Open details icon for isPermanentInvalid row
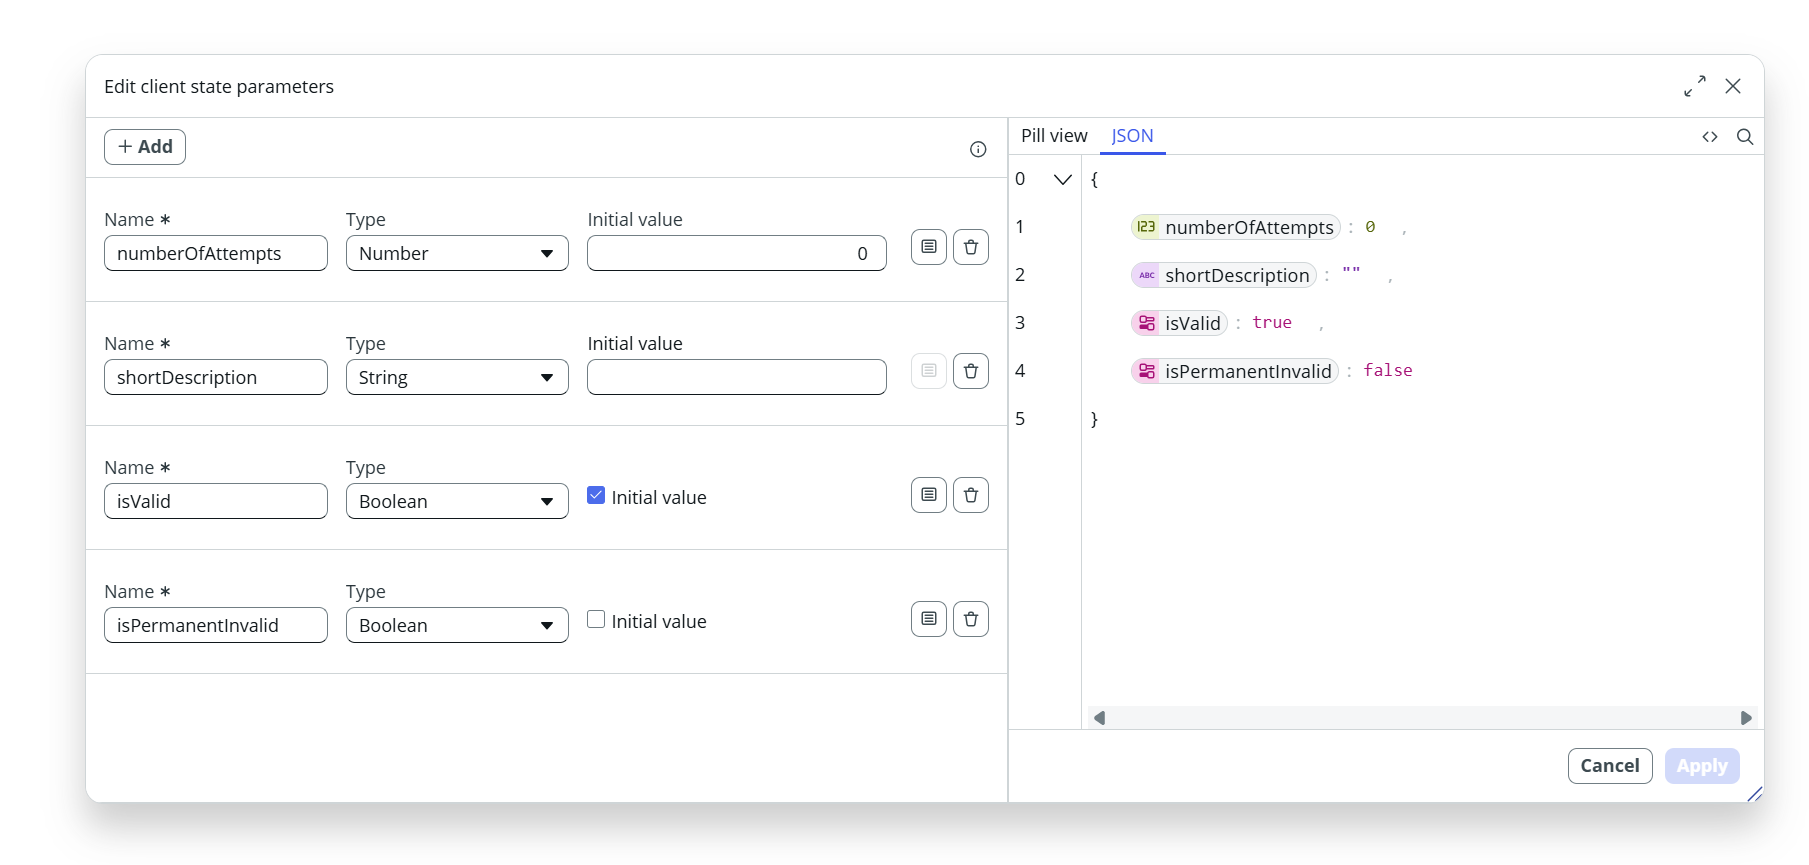The image size is (1809, 865). (x=928, y=619)
